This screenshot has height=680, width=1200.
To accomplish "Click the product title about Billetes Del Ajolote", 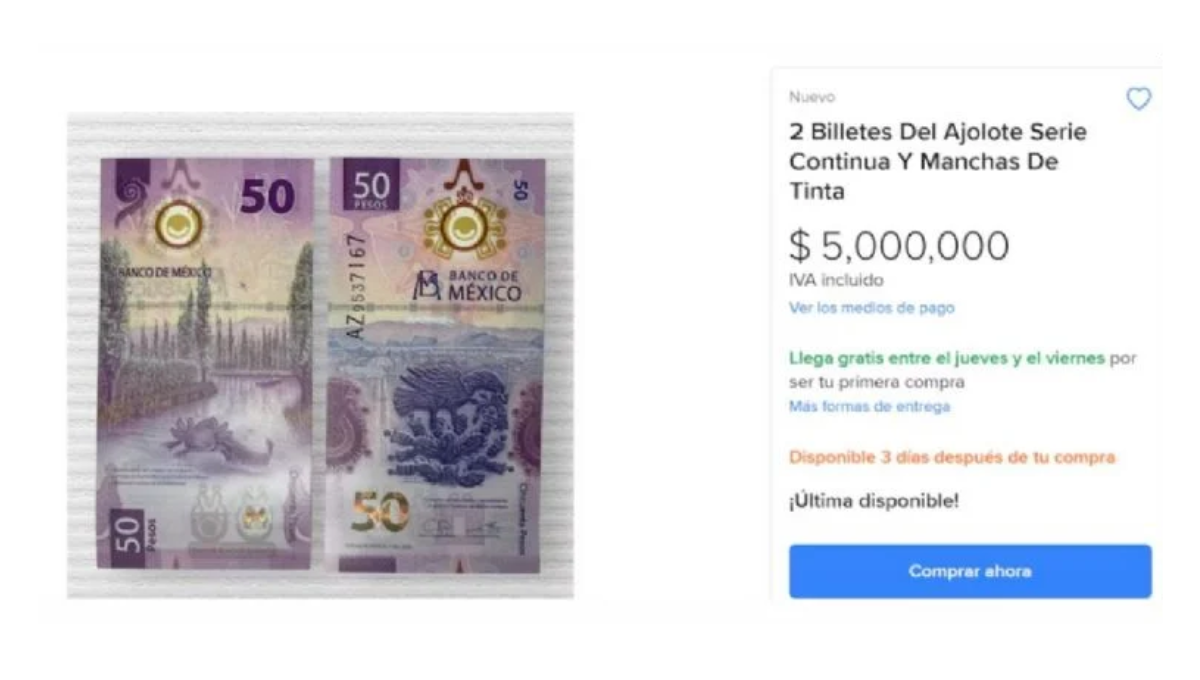I will tap(938, 161).
